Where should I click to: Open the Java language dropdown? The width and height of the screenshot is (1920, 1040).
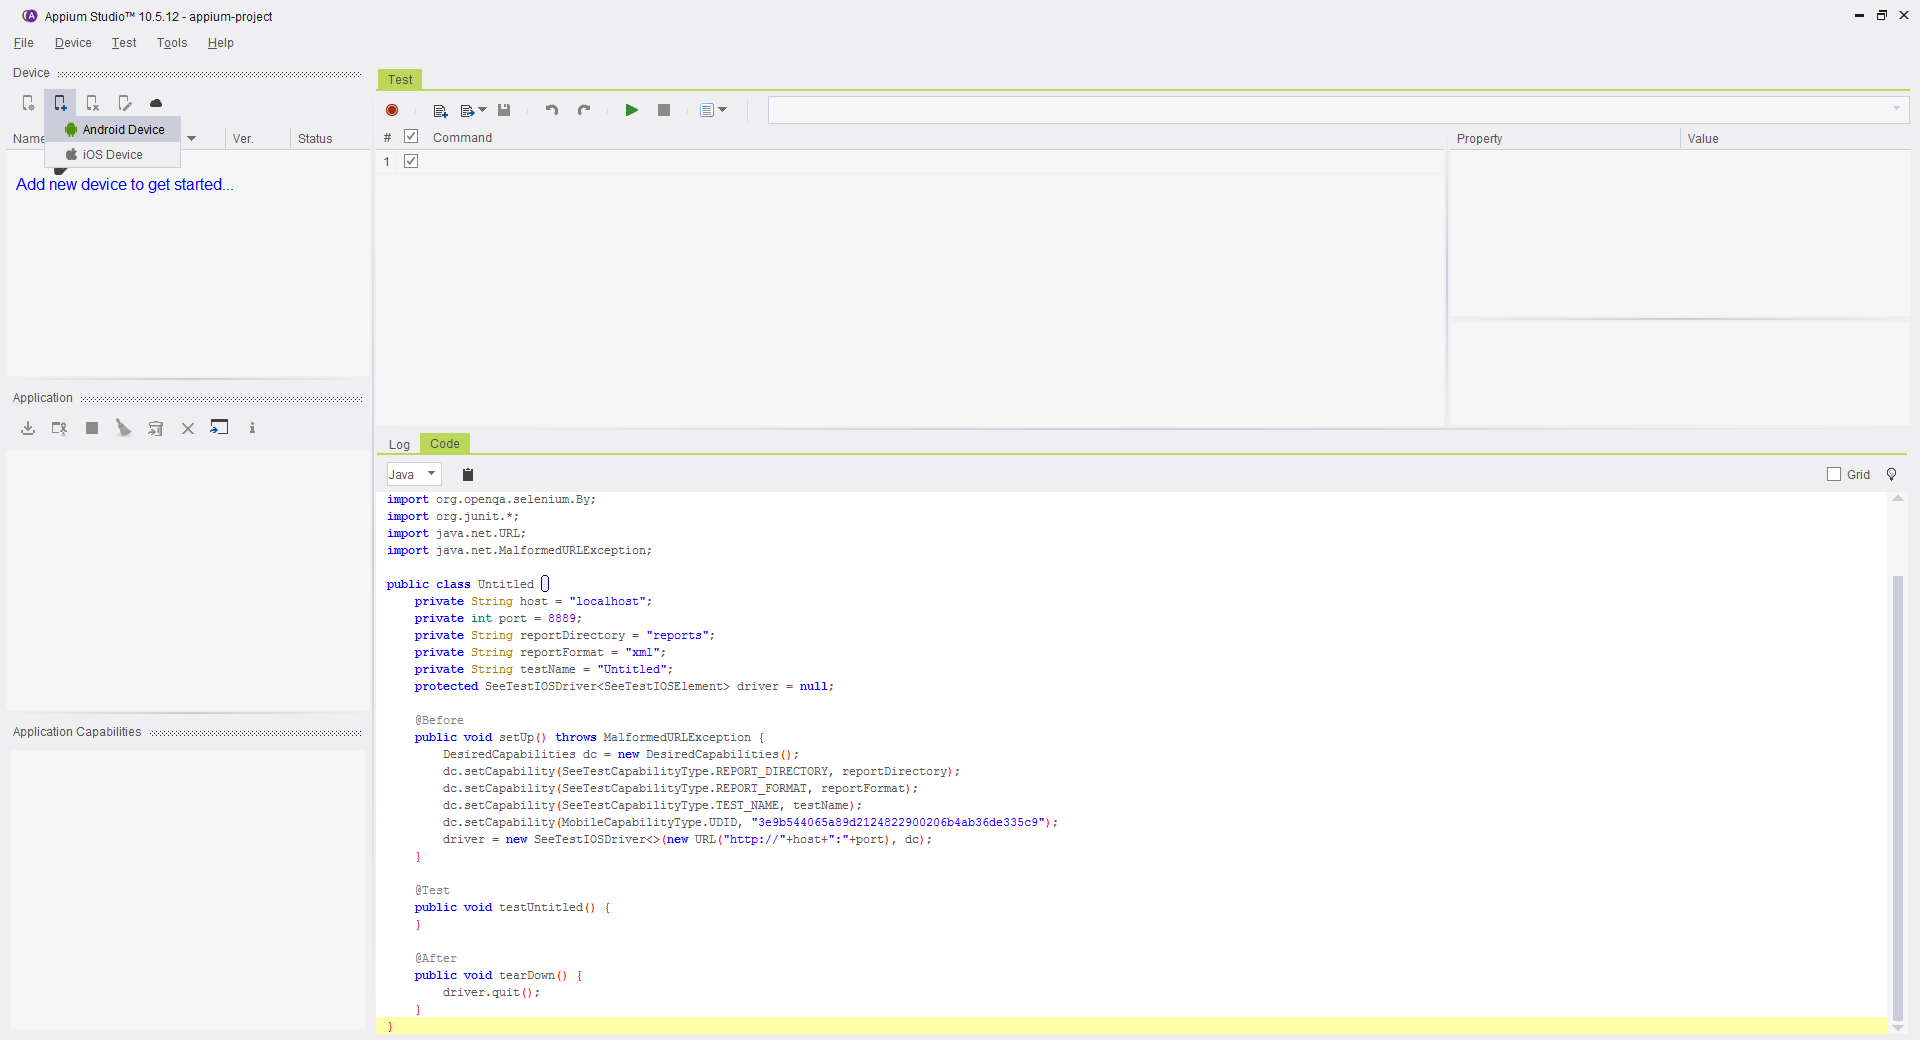click(x=413, y=474)
